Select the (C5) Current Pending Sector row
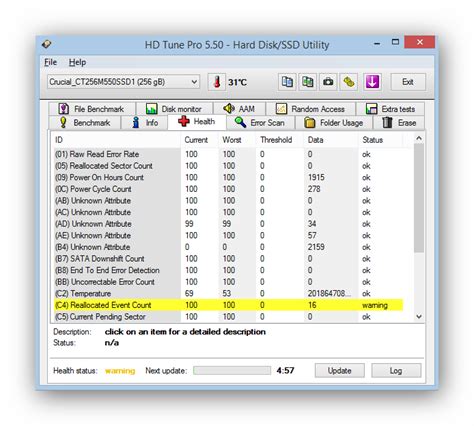Viewport: 474px width, 426px height. pyautogui.click(x=228, y=317)
